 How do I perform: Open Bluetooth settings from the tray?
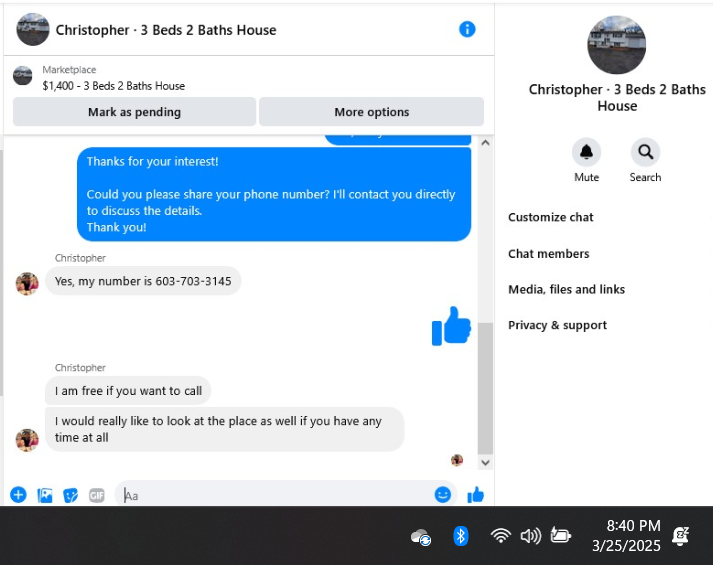[461, 536]
